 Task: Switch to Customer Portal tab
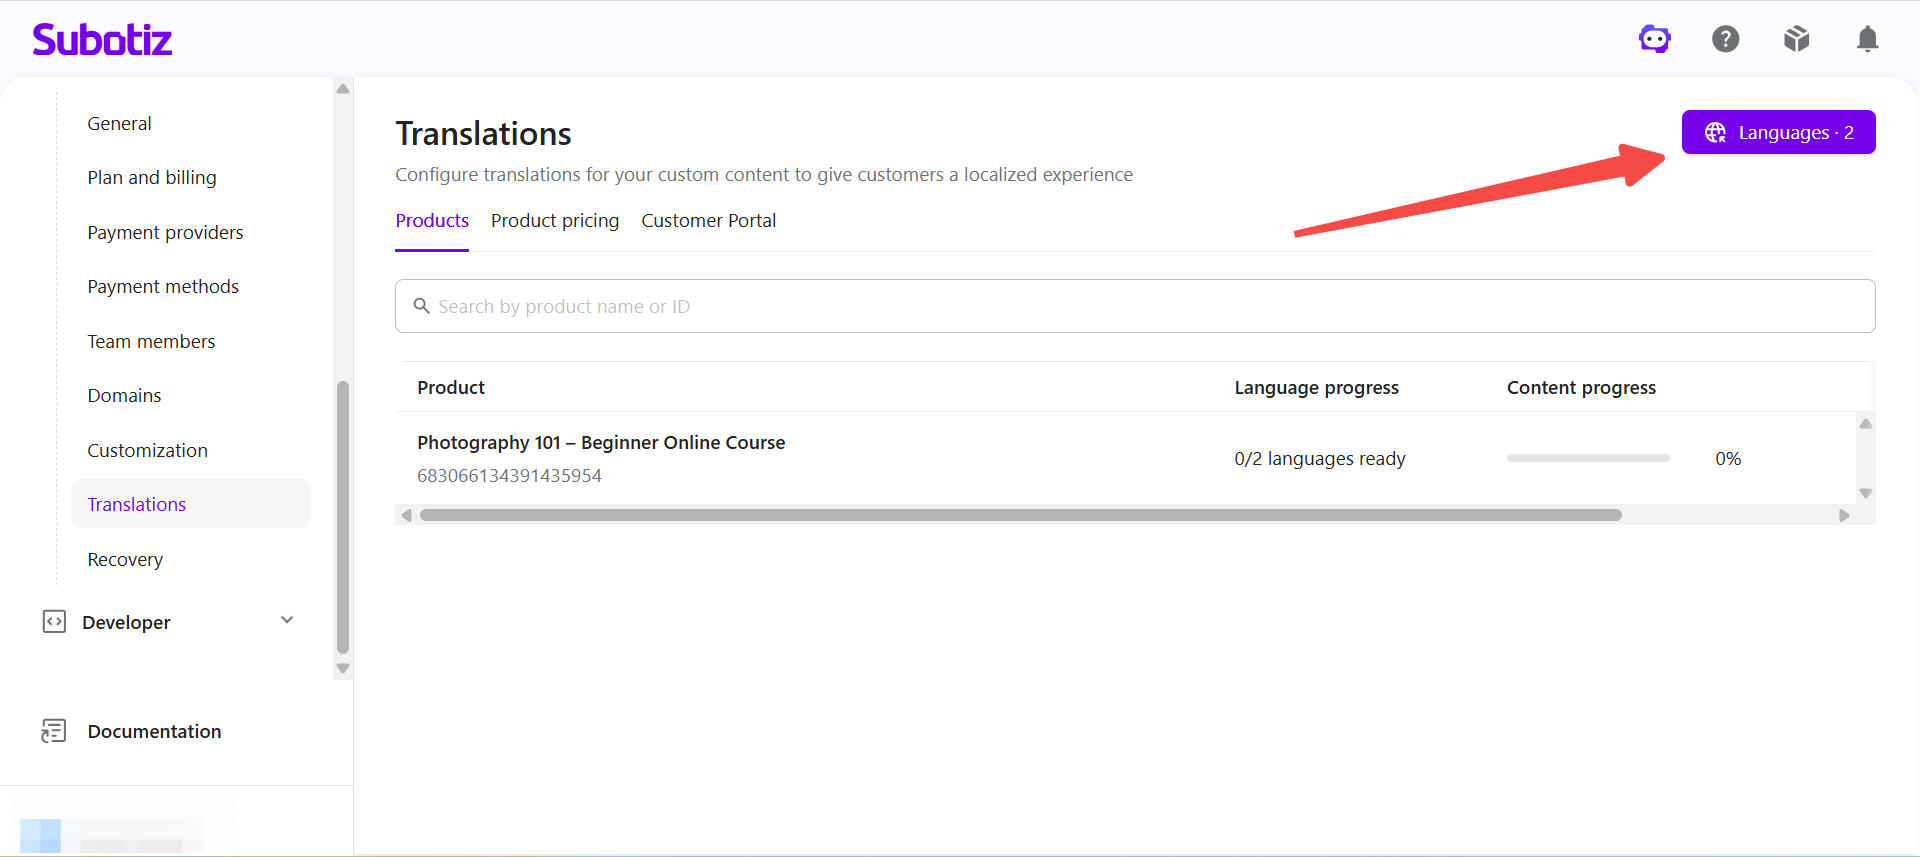coord(709,221)
